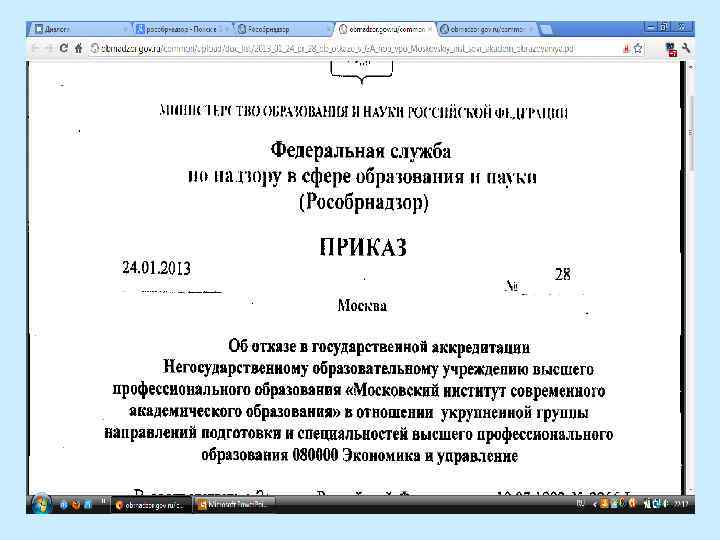This screenshot has width=720, height=540.
Task: Click the system tray clock
Action: click(x=681, y=505)
